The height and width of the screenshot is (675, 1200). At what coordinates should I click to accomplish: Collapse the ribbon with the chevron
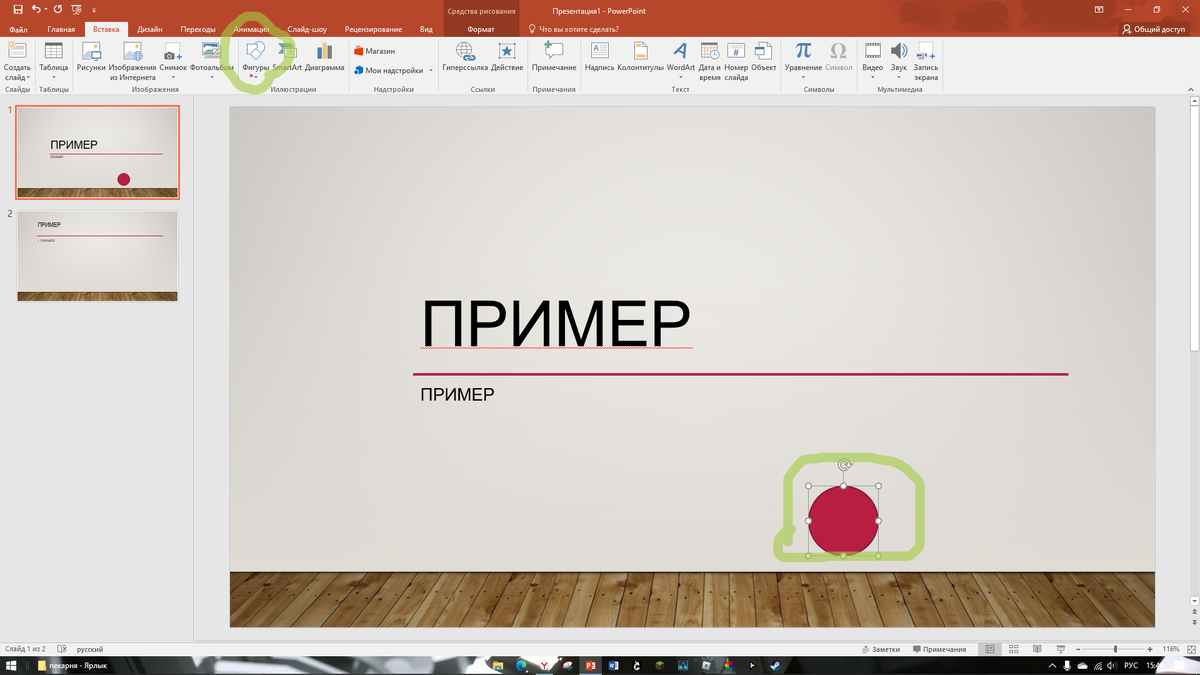(1191, 90)
